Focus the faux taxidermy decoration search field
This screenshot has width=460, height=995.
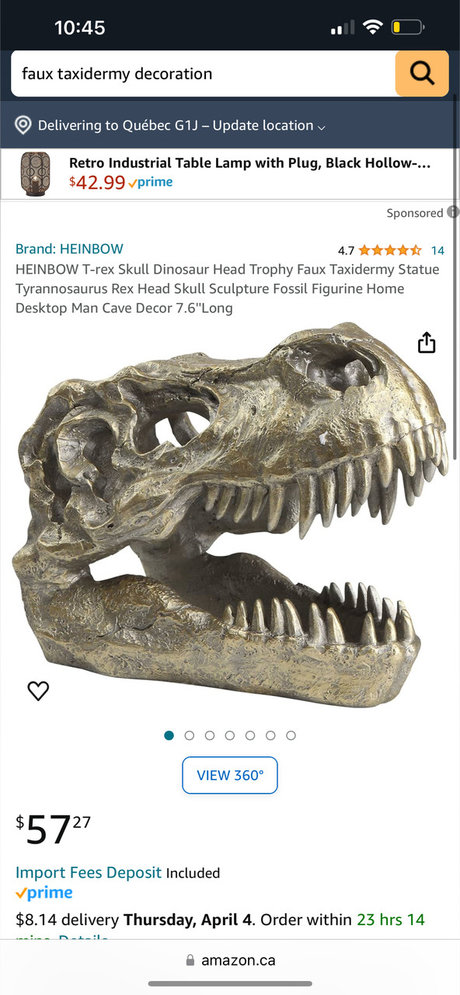click(203, 74)
